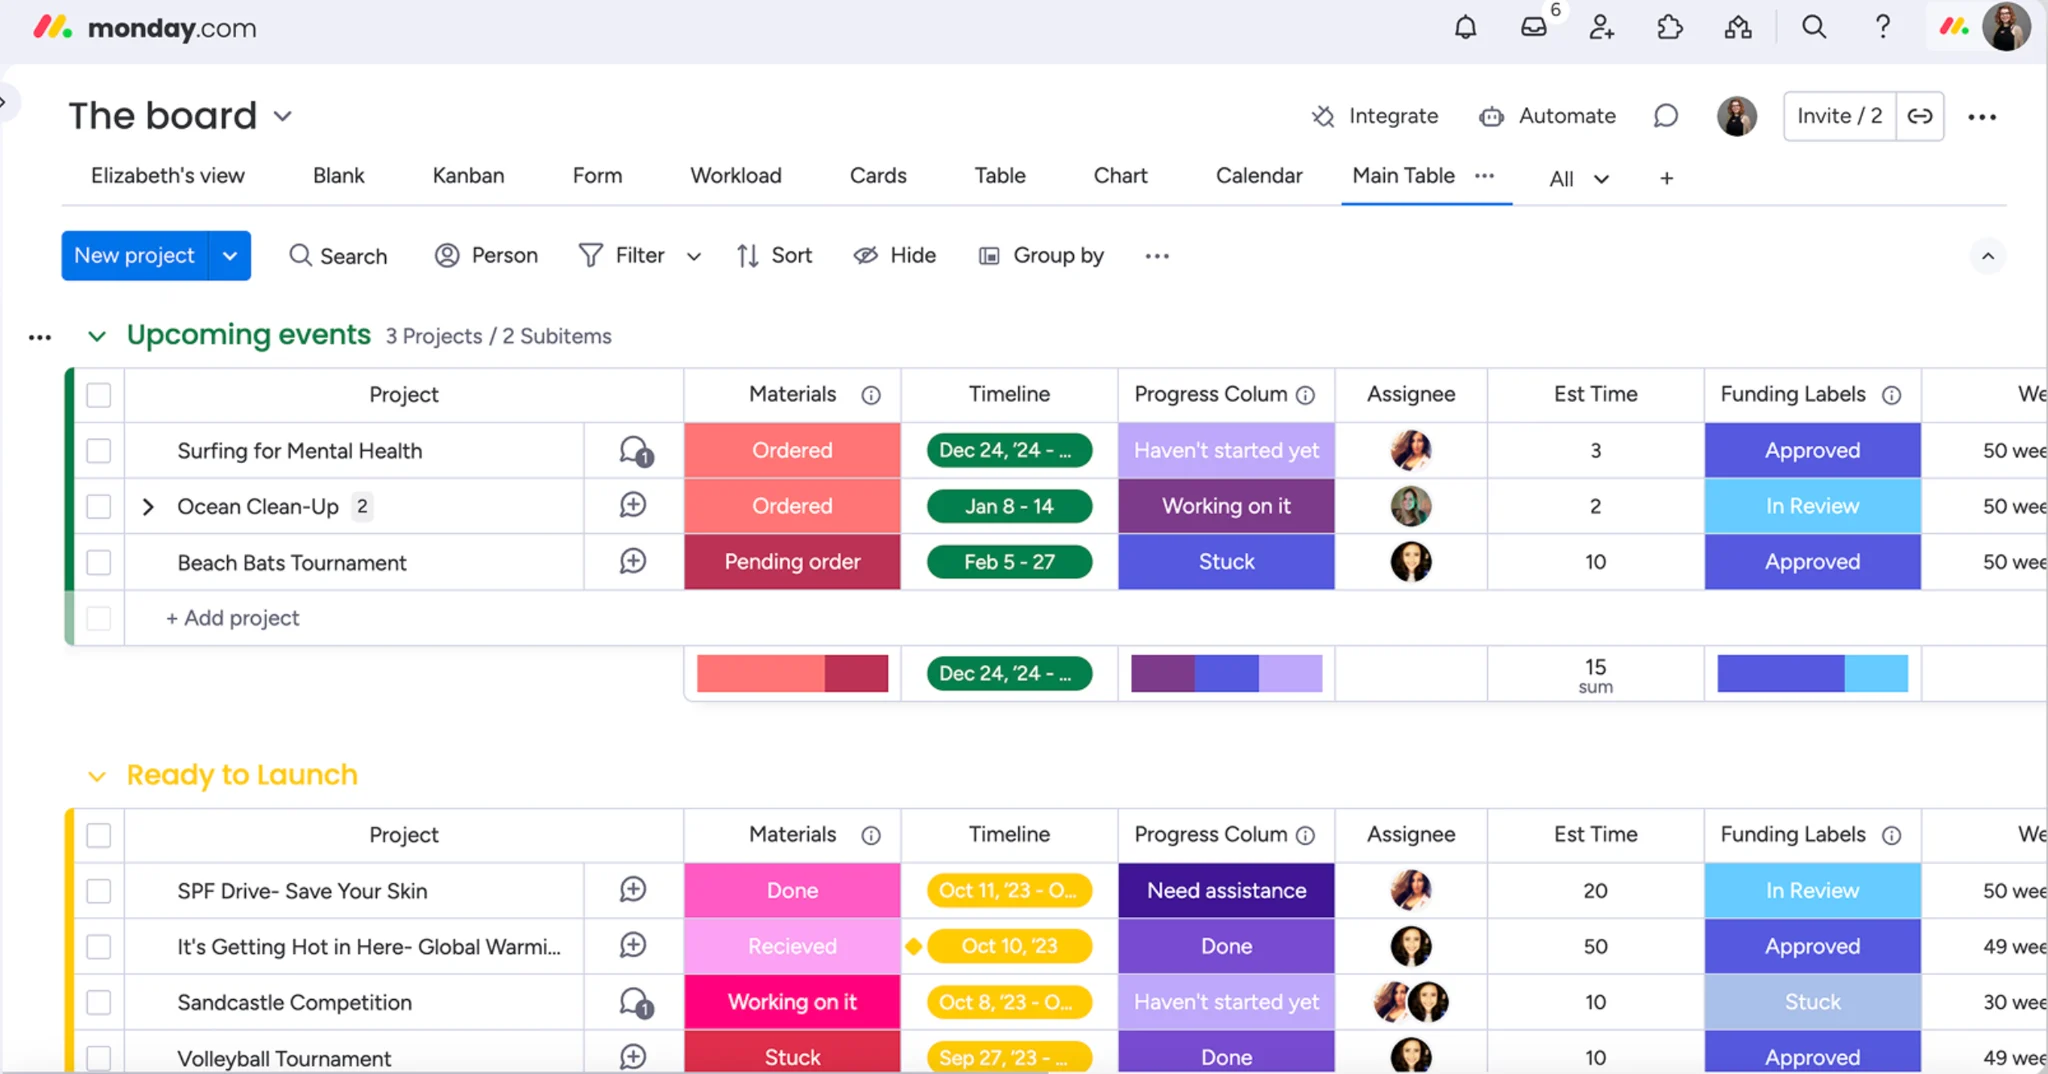The image size is (2048, 1074).
Task: Expand the left sidebar arrow
Action: tap(6, 102)
